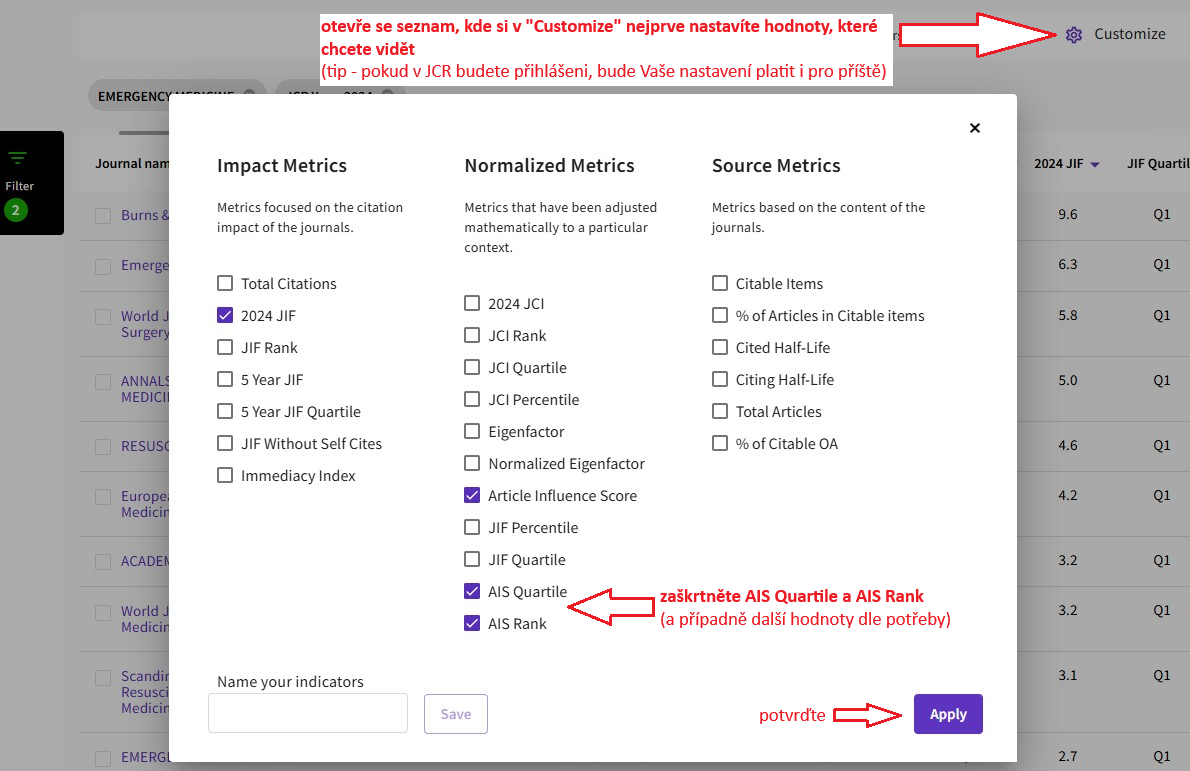Uncheck the 2024 JIF checkbox
1190x771 pixels.
pyautogui.click(x=225, y=316)
